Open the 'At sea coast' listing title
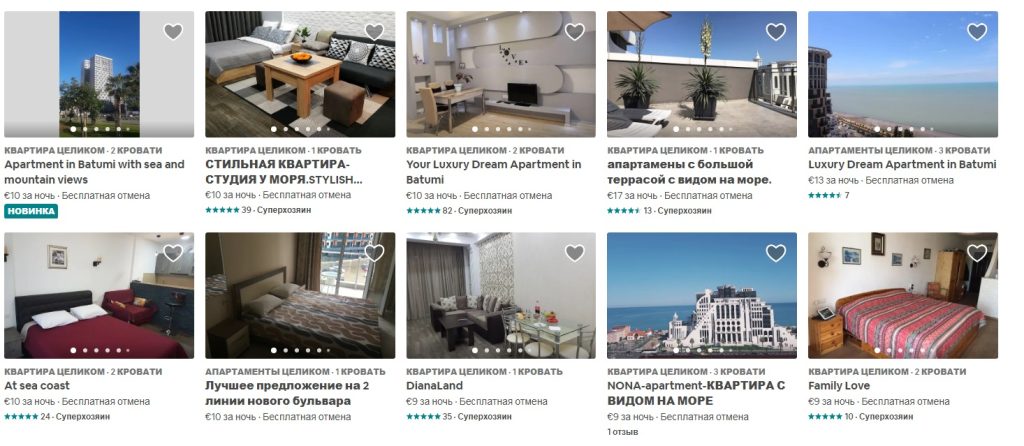 click(x=37, y=386)
